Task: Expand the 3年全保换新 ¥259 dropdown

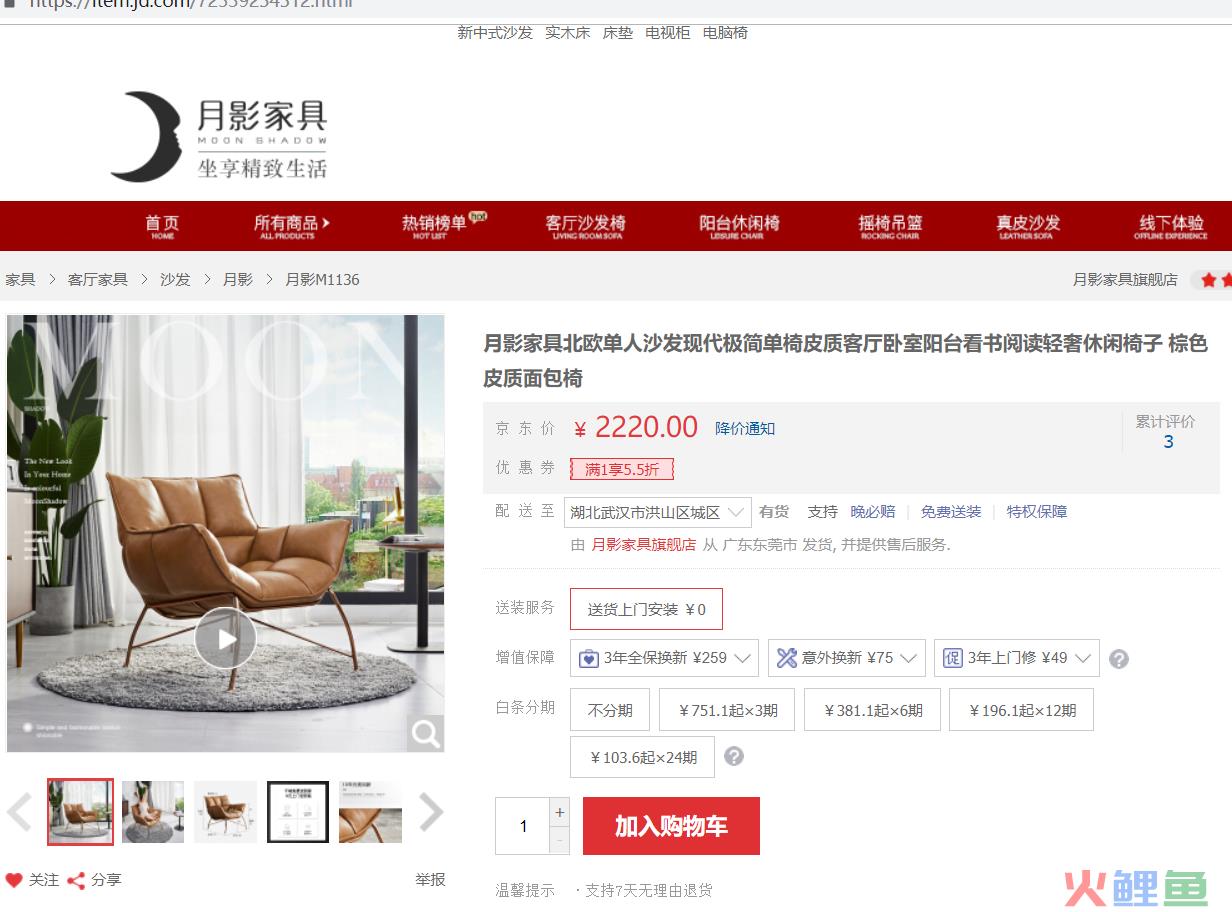Action: [664, 658]
